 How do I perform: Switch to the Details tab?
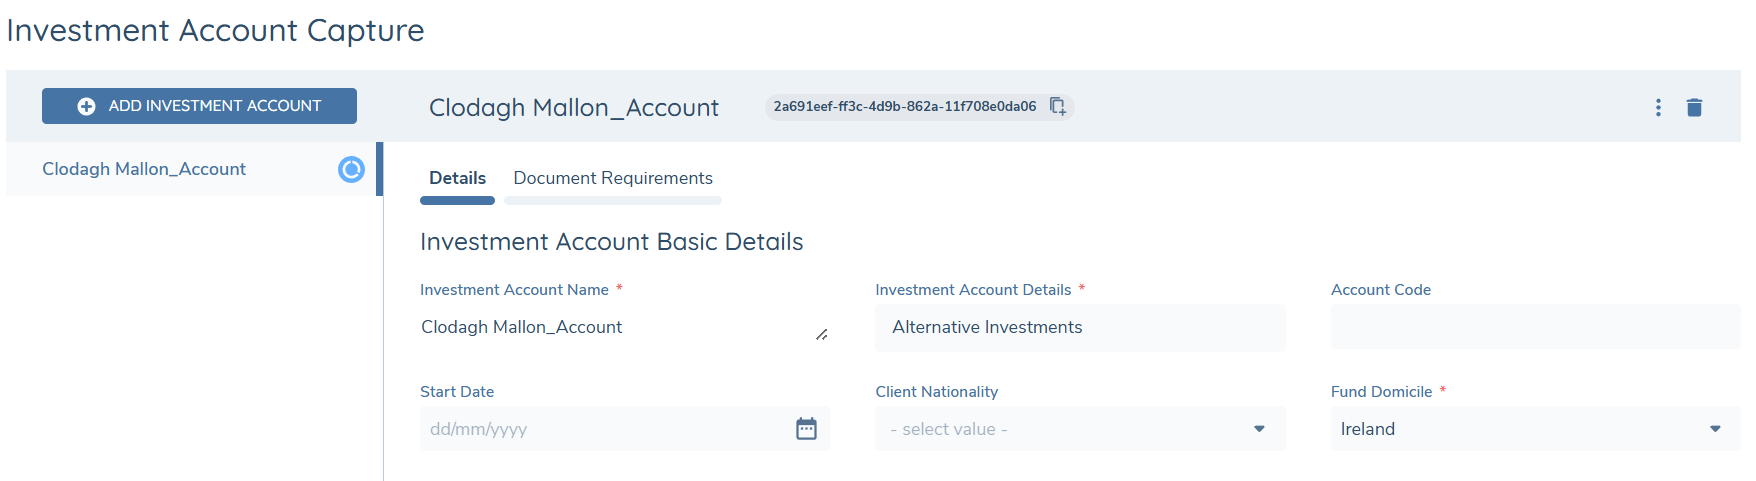click(x=457, y=178)
